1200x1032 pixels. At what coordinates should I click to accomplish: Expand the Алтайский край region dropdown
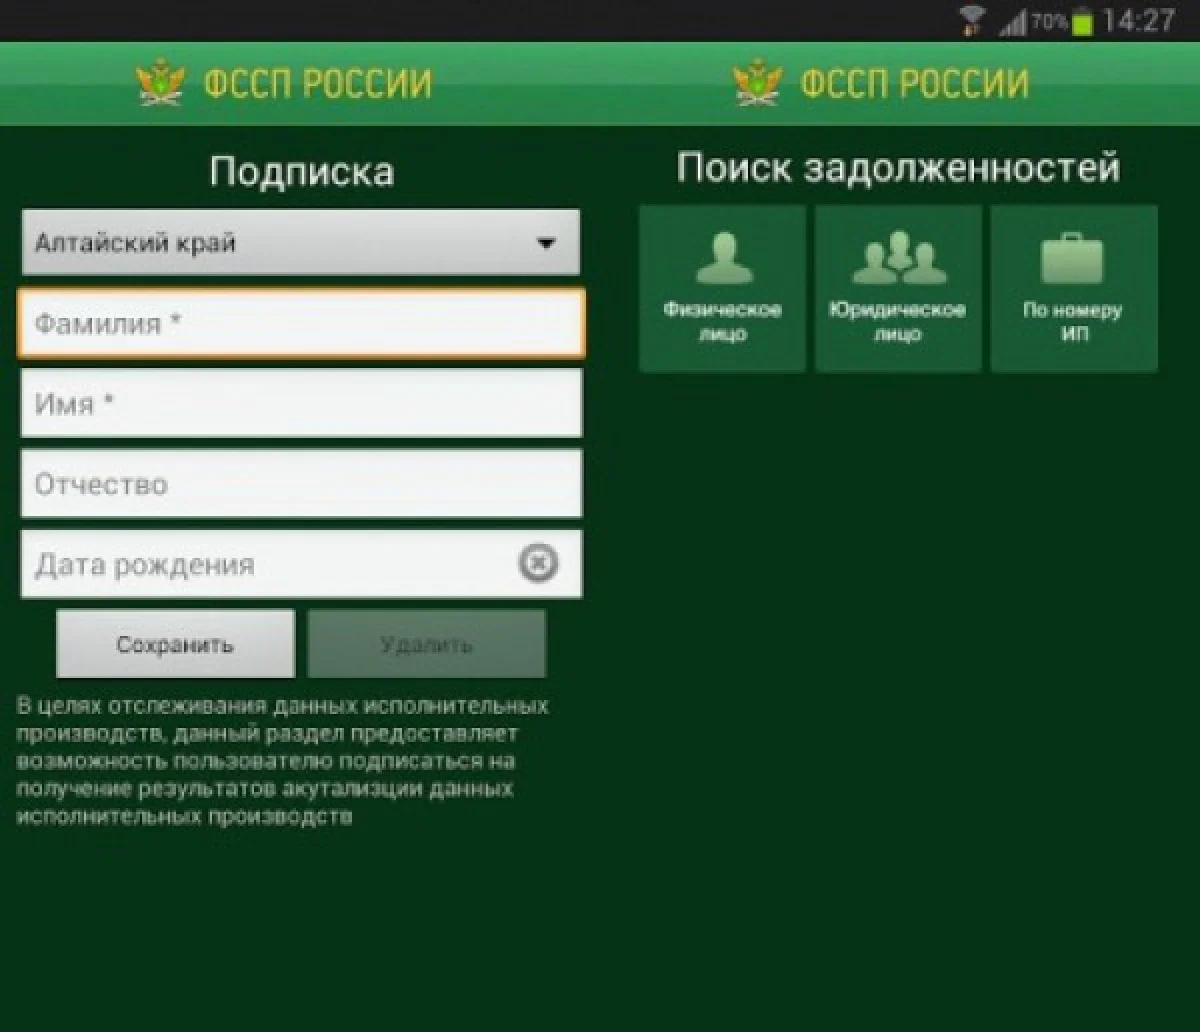300,243
